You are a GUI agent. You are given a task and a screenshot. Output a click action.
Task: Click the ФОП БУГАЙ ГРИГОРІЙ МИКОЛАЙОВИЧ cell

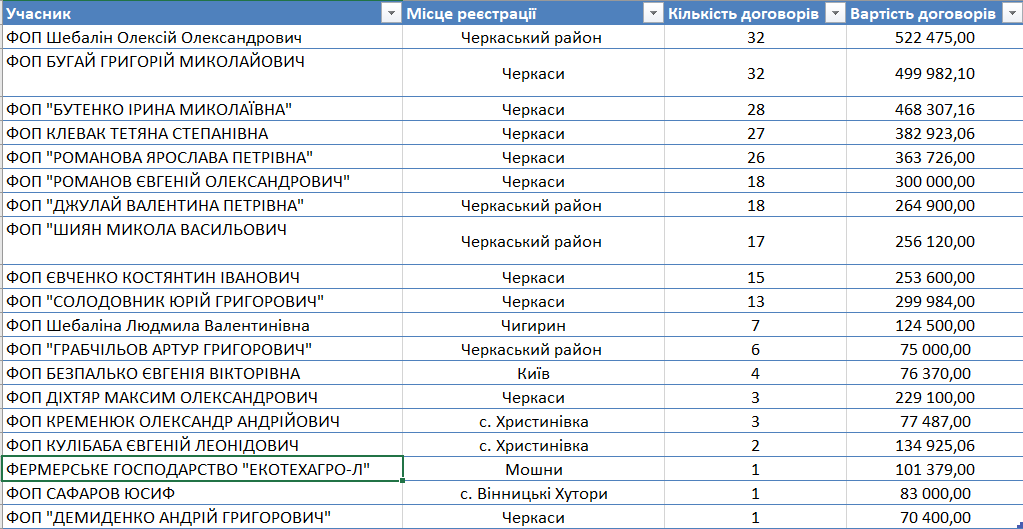click(155, 62)
